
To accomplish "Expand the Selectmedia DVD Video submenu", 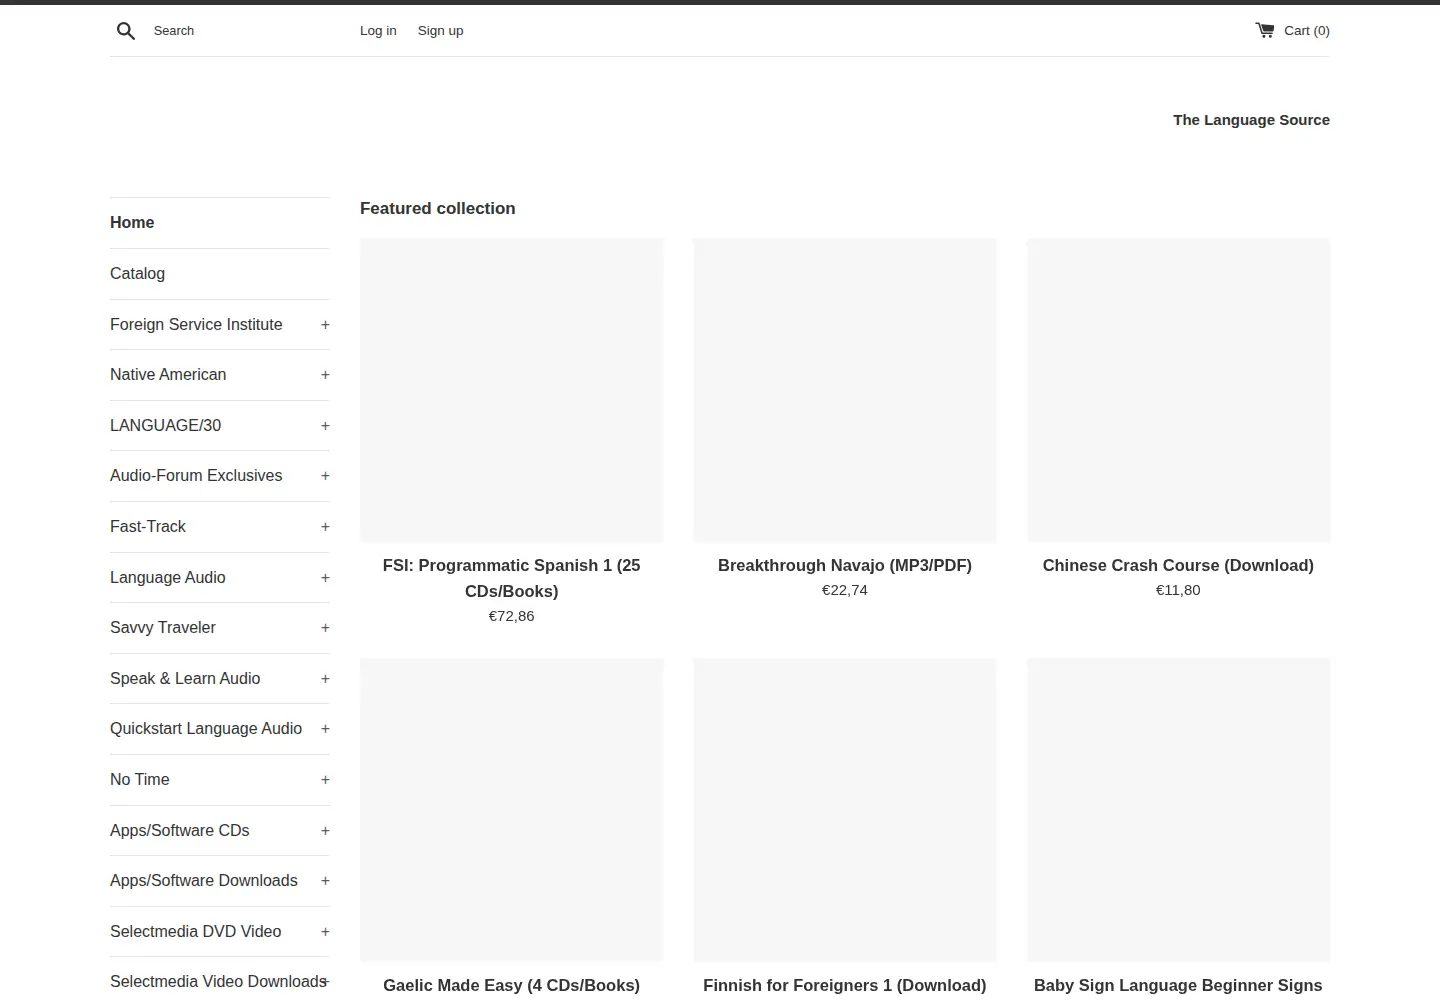I will (325, 932).
